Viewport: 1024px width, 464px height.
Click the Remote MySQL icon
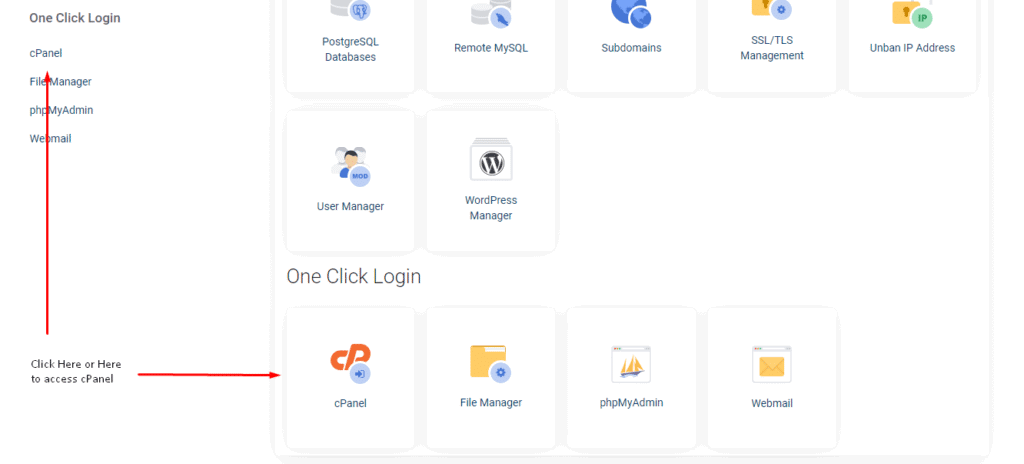[491, 12]
